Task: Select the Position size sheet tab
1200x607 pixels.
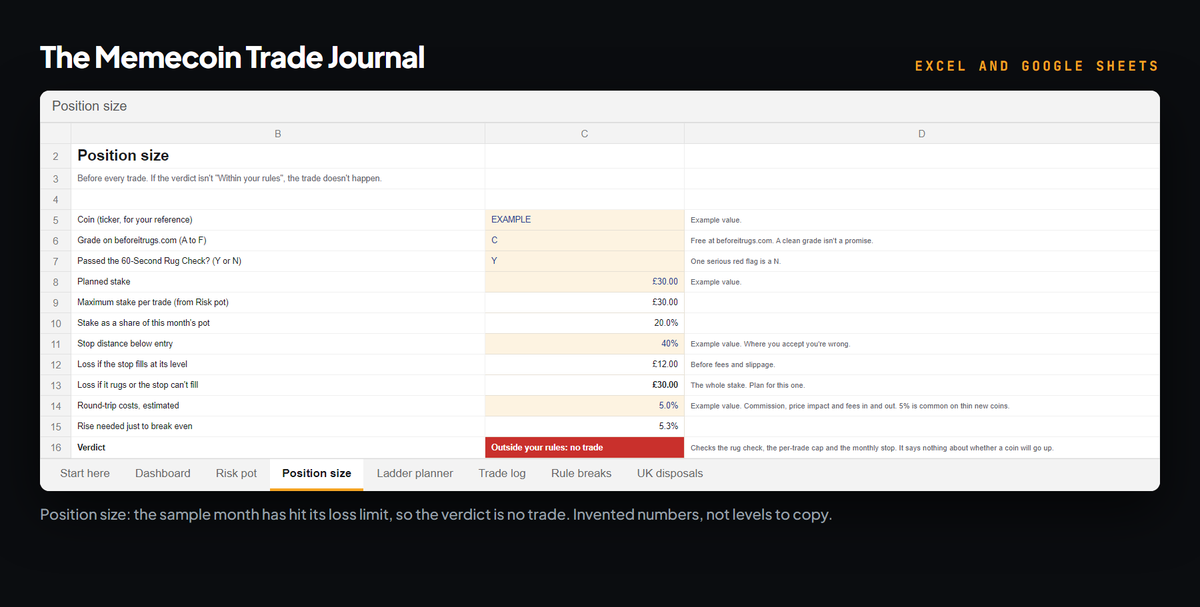Action: tap(317, 473)
